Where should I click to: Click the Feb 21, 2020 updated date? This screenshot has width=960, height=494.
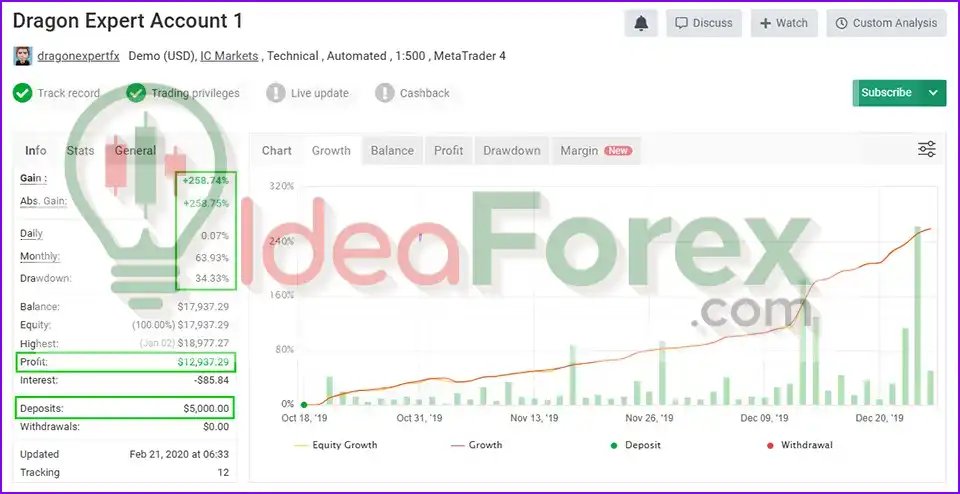click(x=179, y=454)
